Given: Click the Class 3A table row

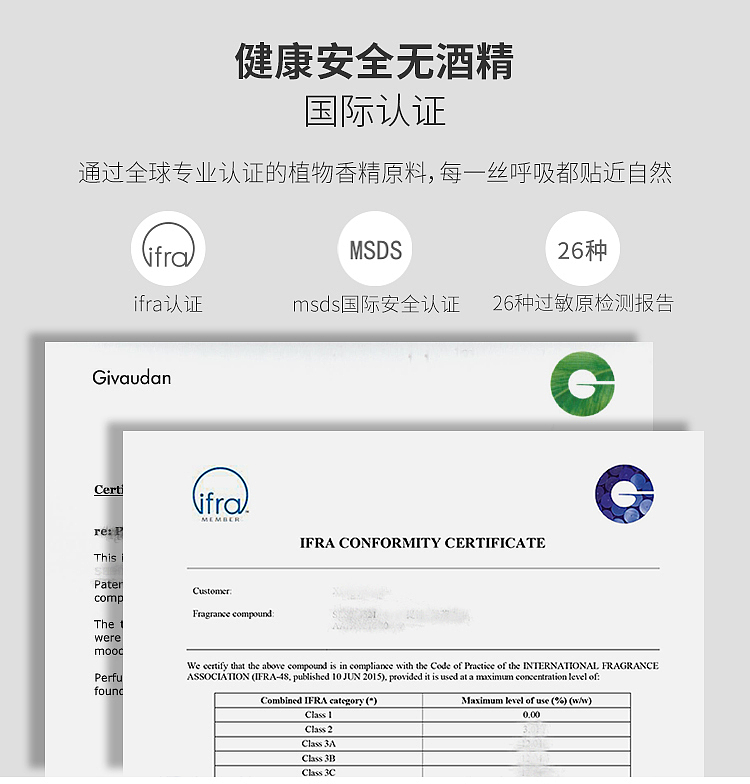Looking at the screenshot, I should (x=422, y=744).
